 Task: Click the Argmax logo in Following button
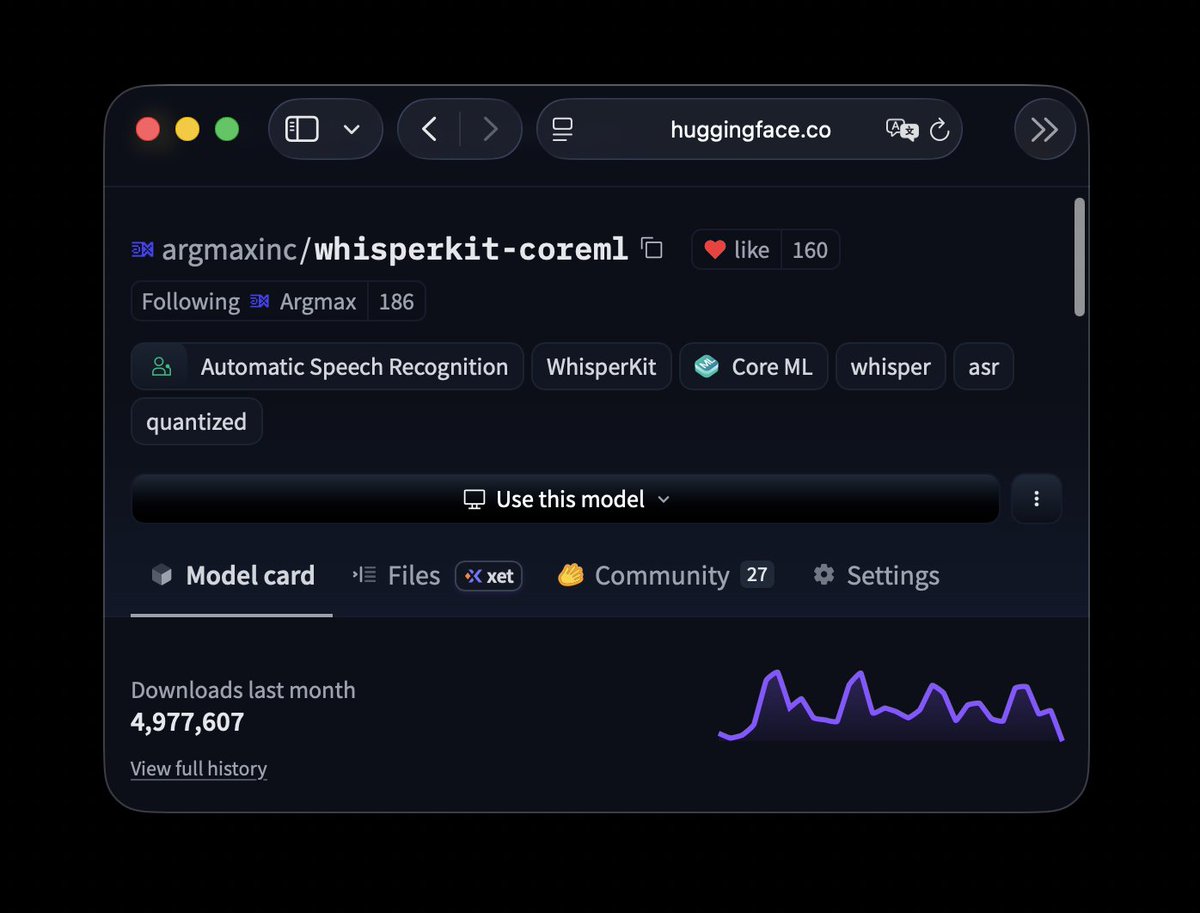pos(260,301)
